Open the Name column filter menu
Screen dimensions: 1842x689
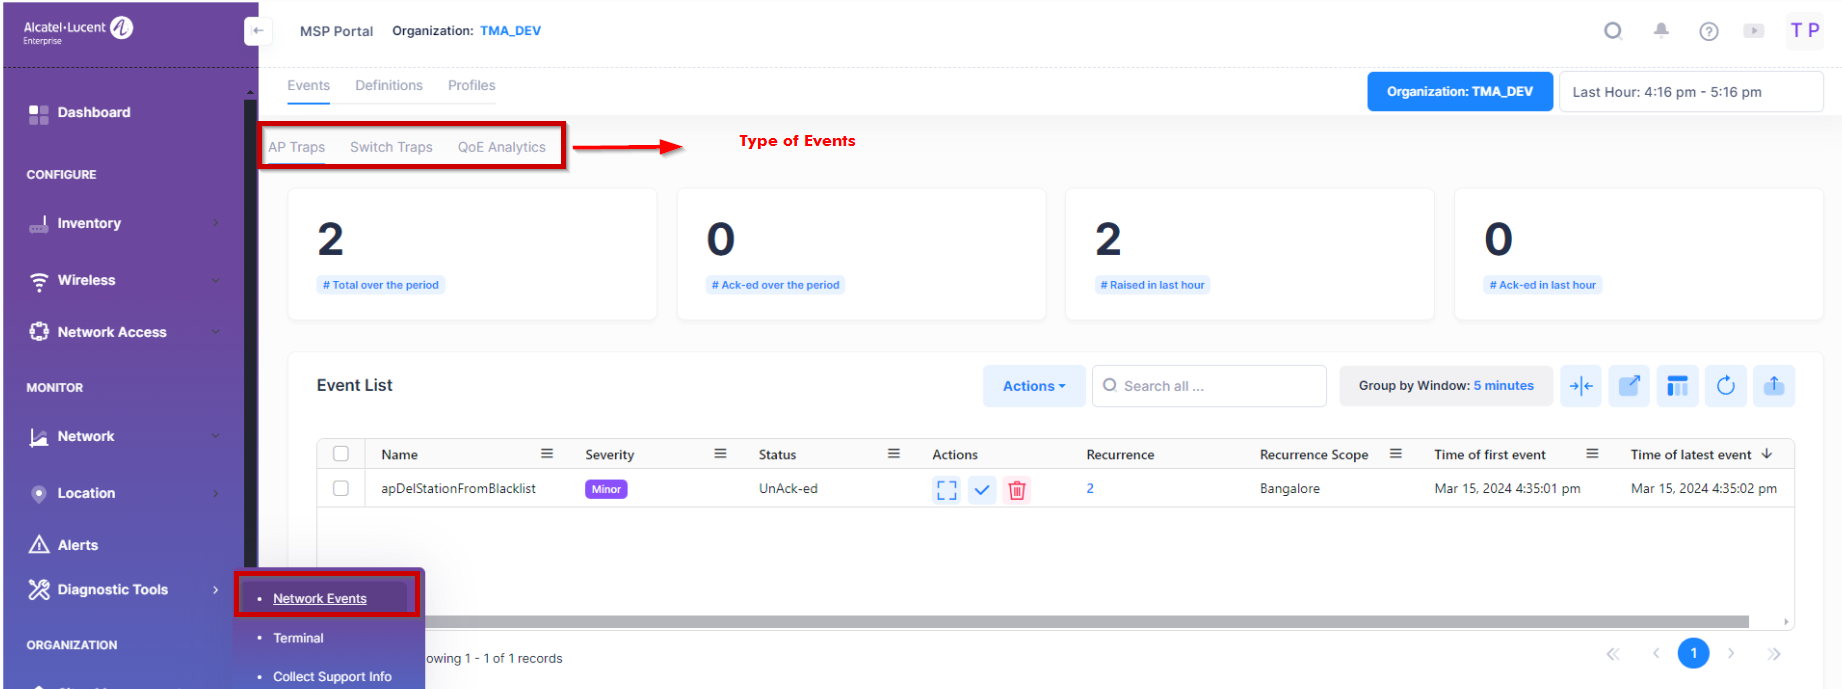pyautogui.click(x=547, y=454)
